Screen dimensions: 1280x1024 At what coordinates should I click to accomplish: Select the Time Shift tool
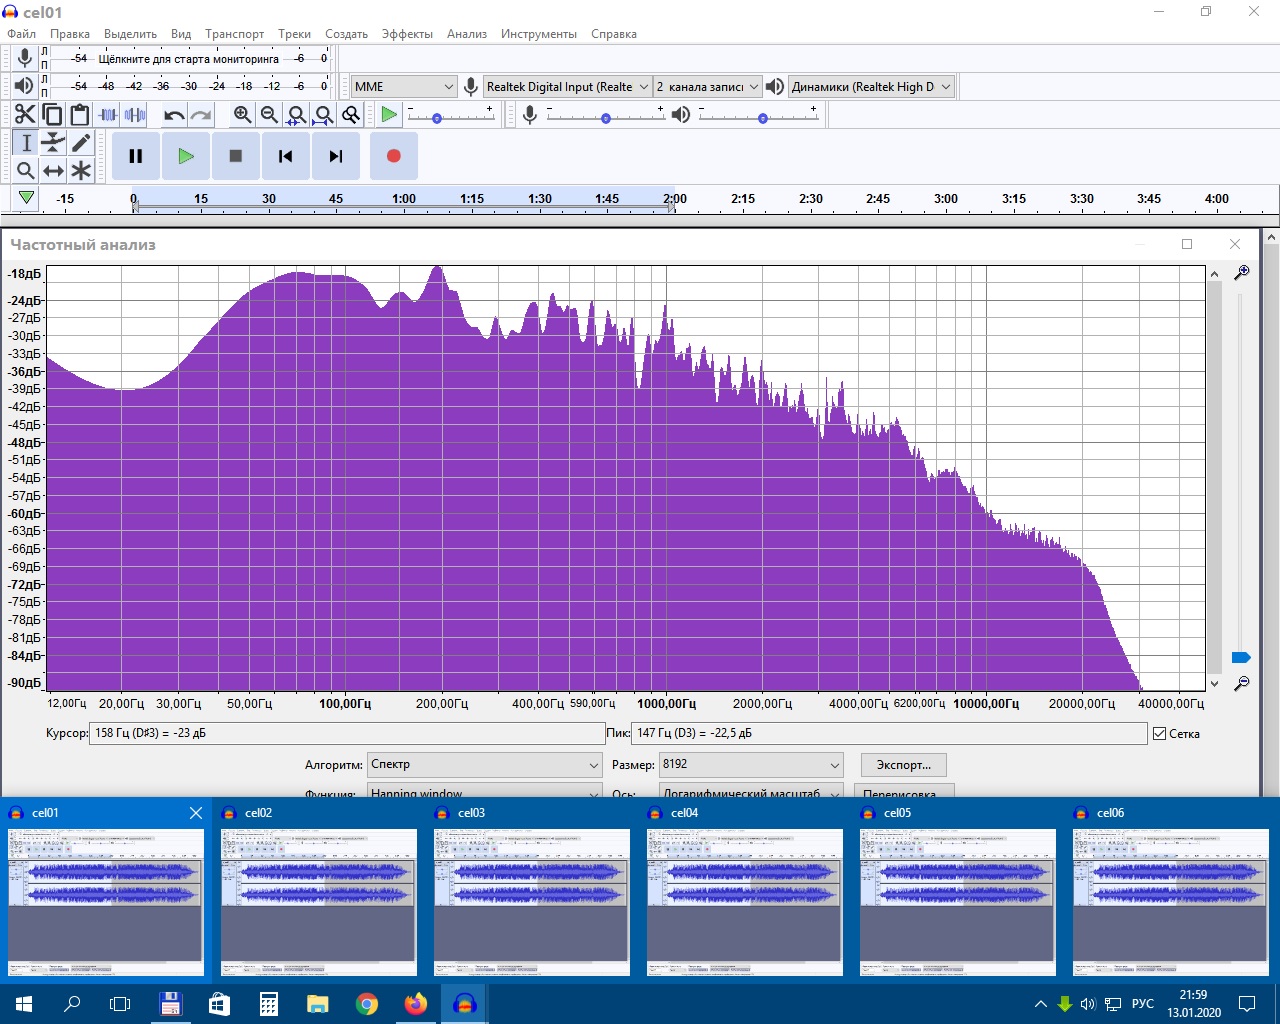pyautogui.click(x=53, y=171)
